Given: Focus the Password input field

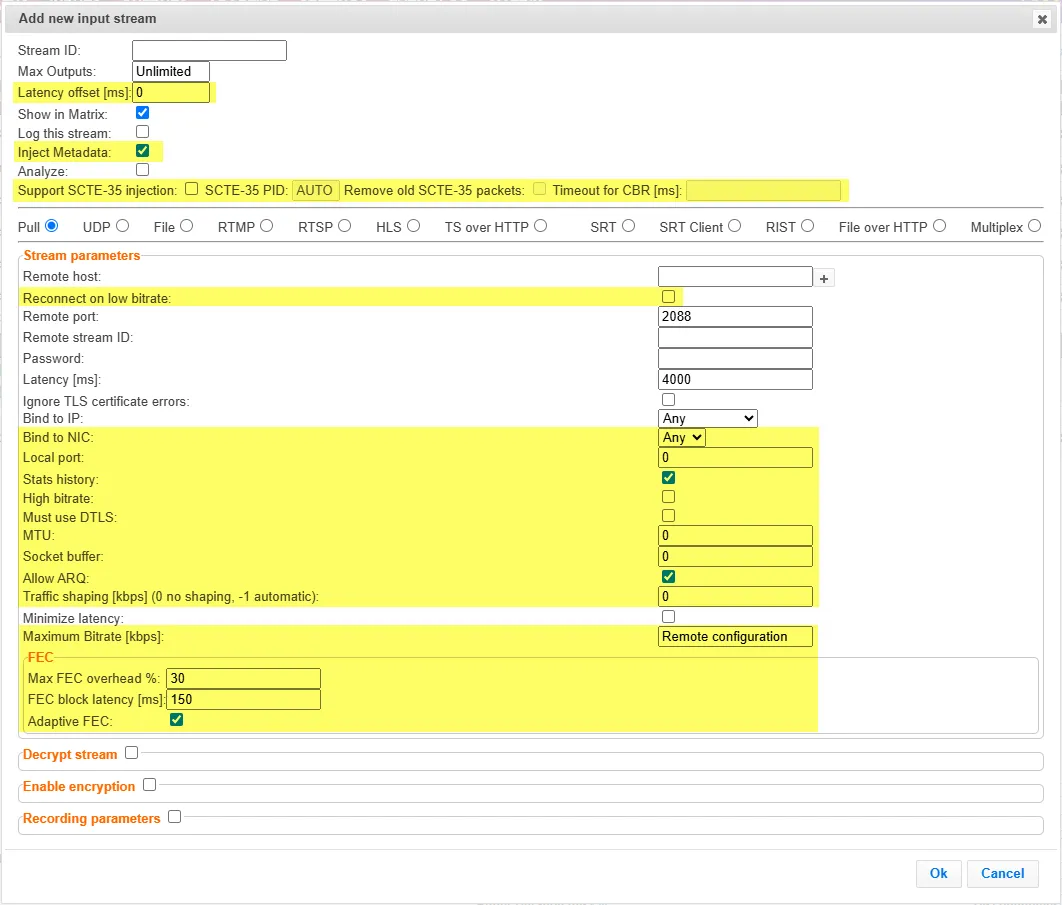Looking at the screenshot, I should click(x=735, y=358).
